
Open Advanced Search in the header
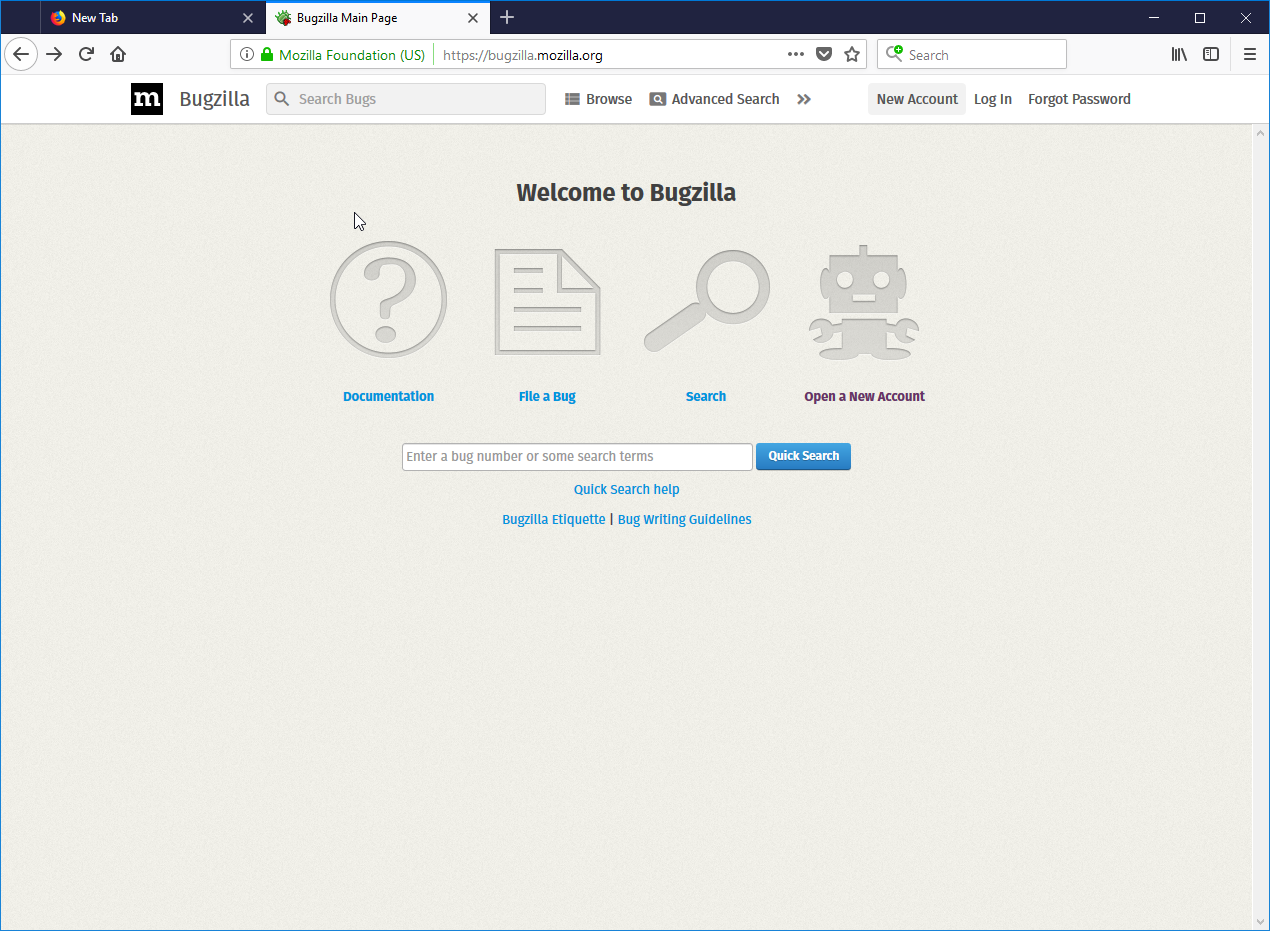714,99
